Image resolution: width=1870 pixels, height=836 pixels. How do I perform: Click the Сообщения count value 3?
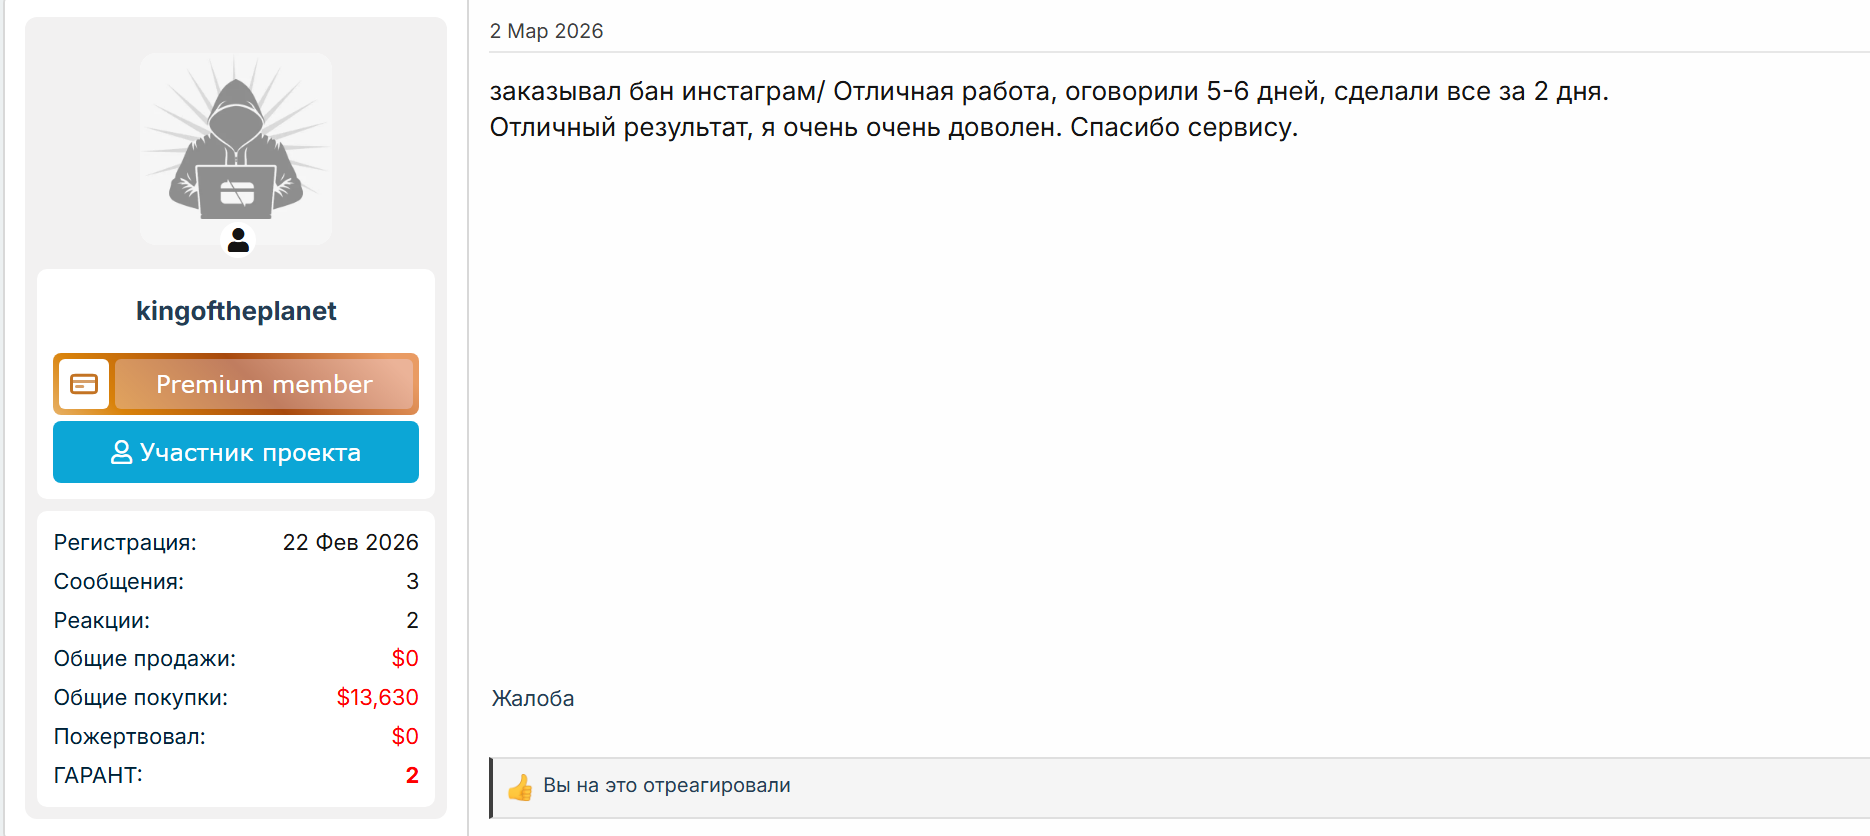pyautogui.click(x=412, y=581)
